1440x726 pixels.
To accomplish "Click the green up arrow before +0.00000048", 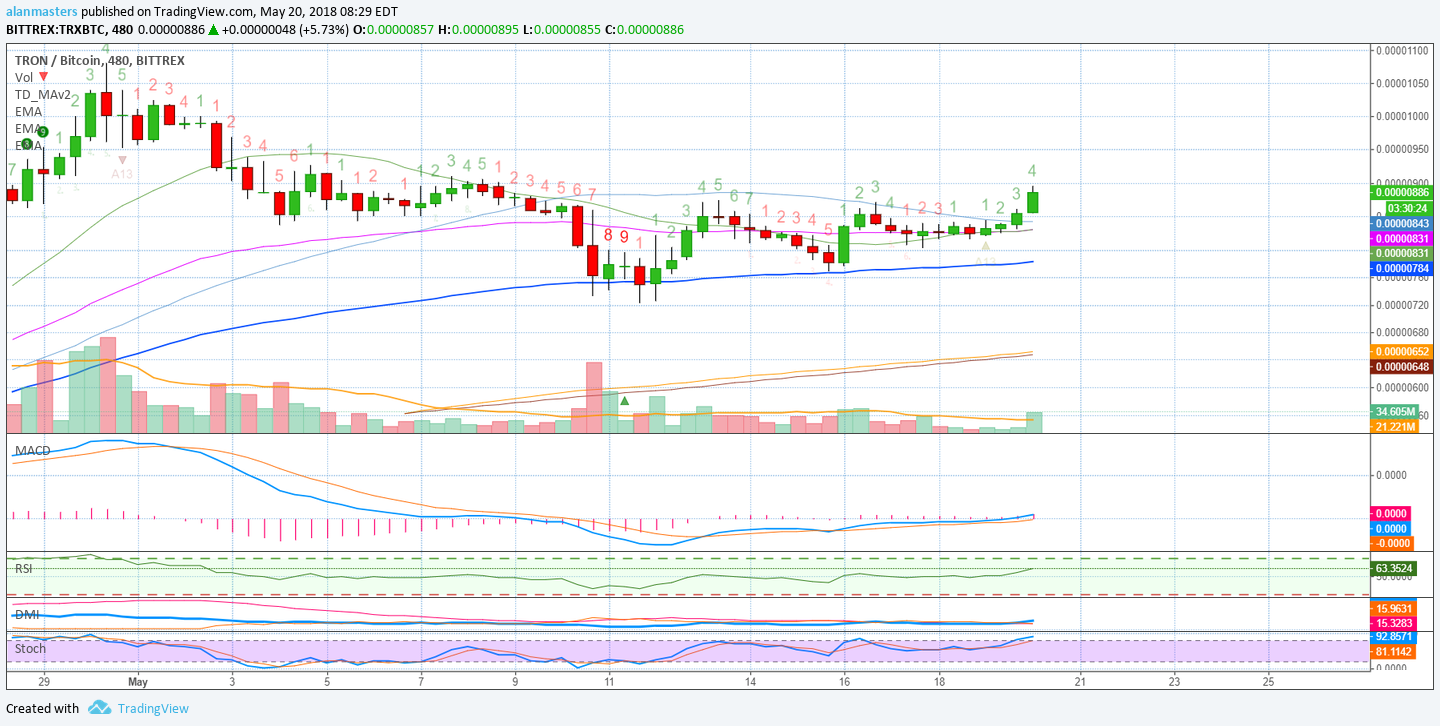I will click(213, 30).
